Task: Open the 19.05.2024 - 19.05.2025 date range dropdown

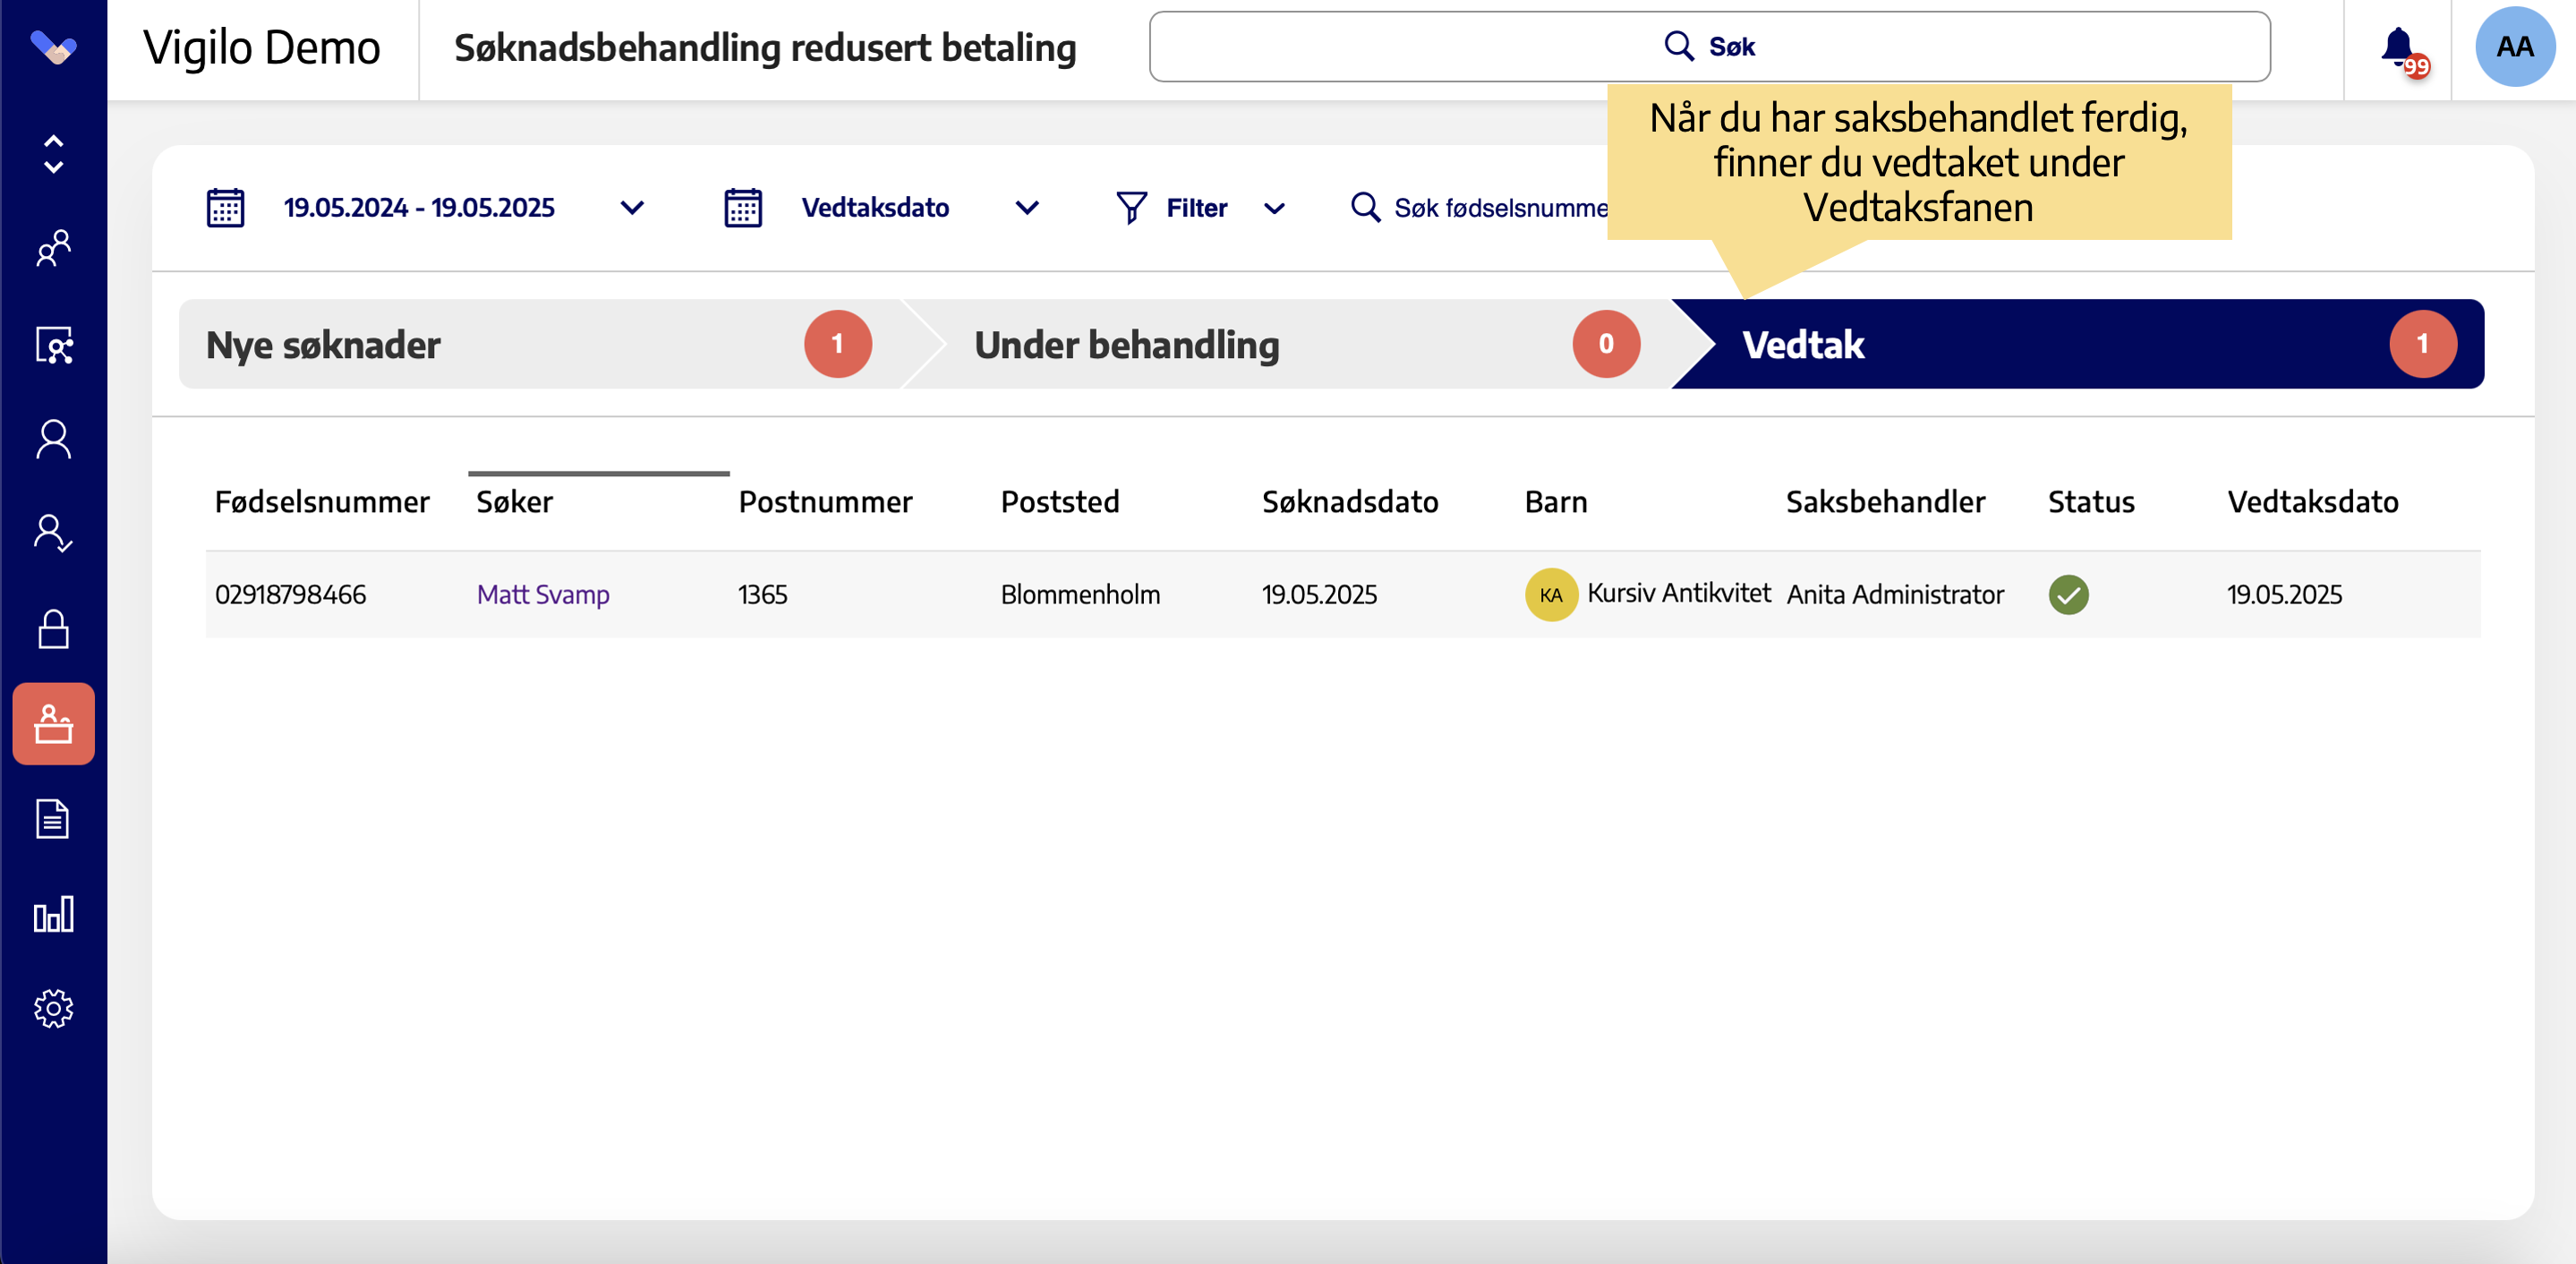Action: (463, 208)
